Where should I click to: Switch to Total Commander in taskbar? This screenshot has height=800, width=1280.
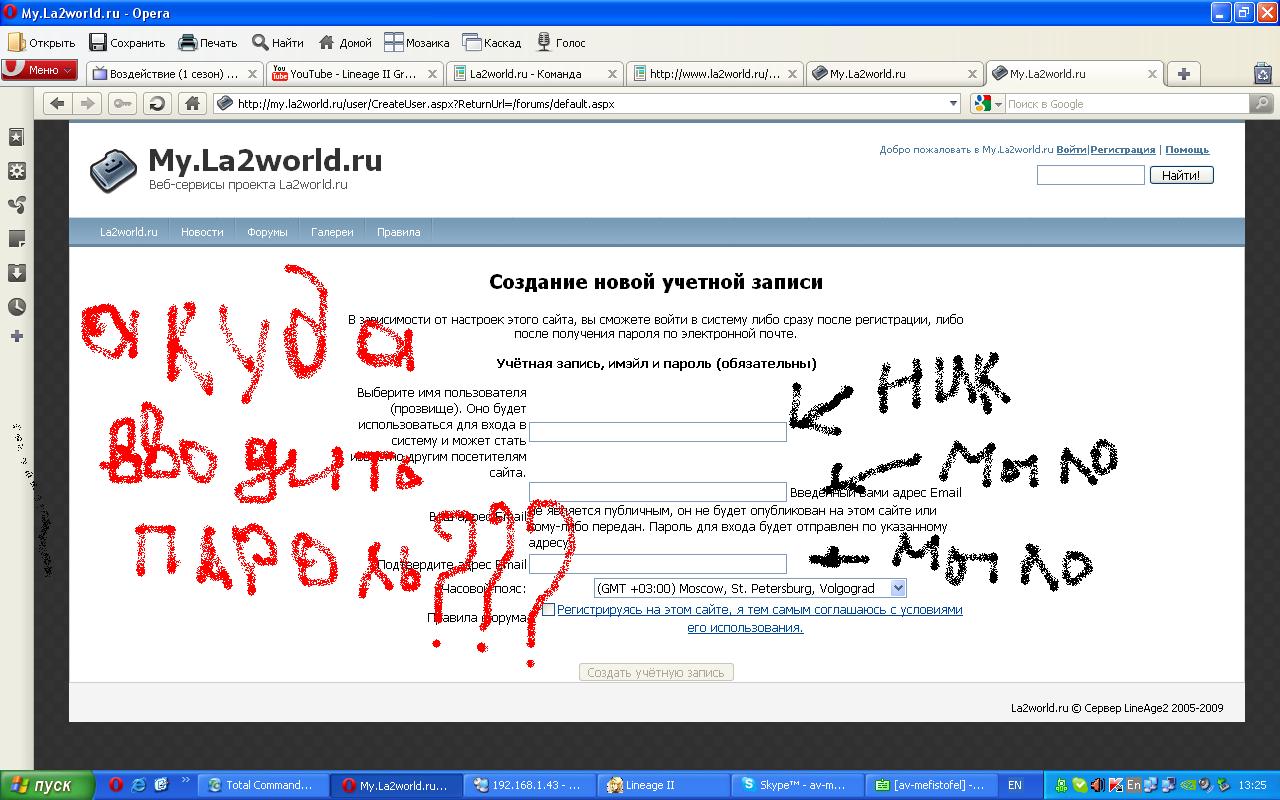264,785
